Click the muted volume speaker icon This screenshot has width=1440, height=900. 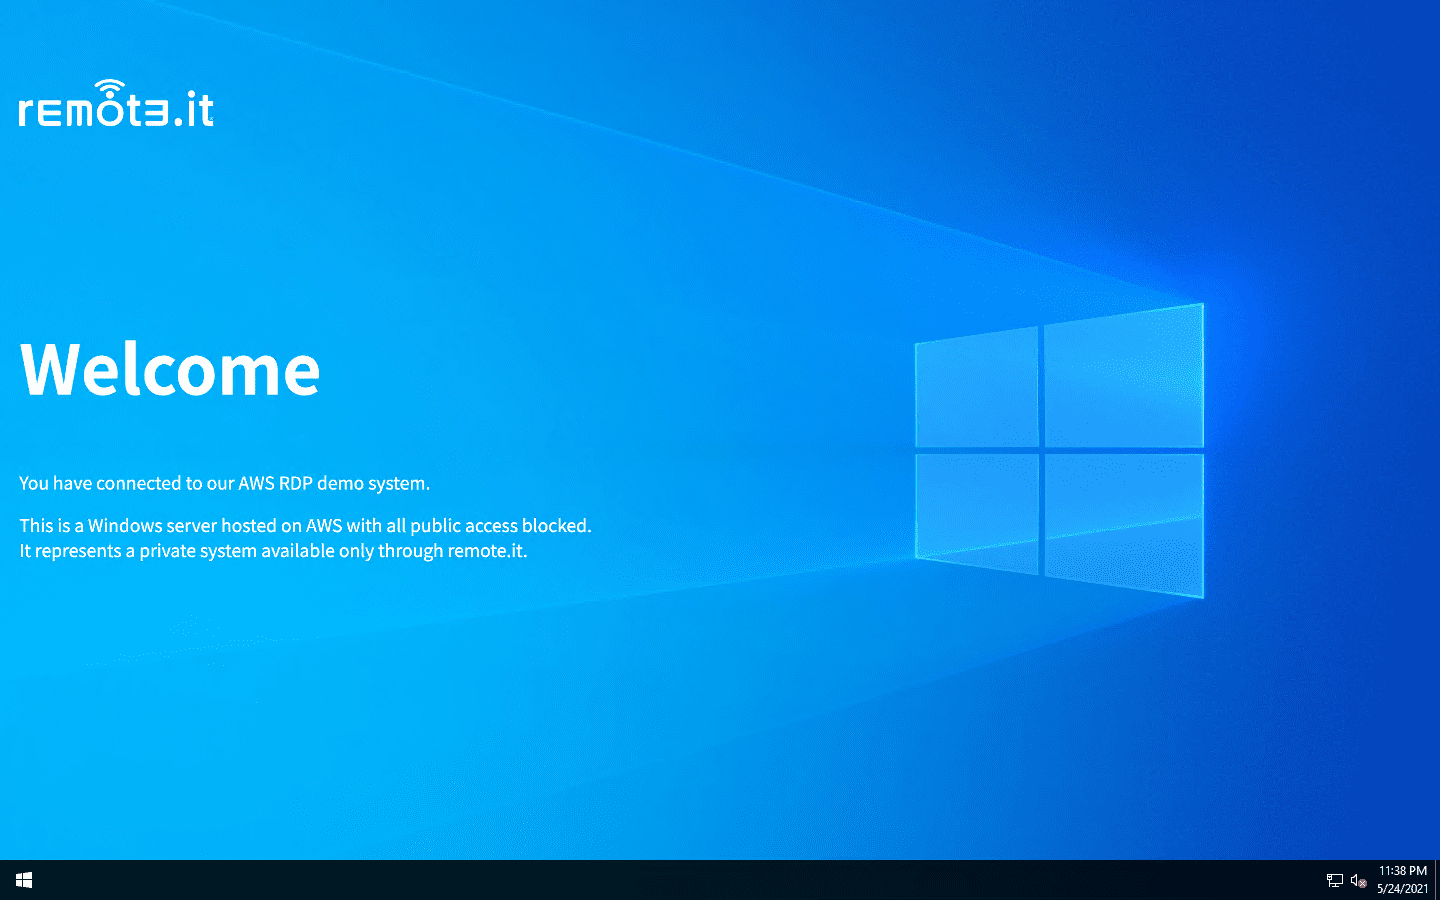click(1358, 880)
